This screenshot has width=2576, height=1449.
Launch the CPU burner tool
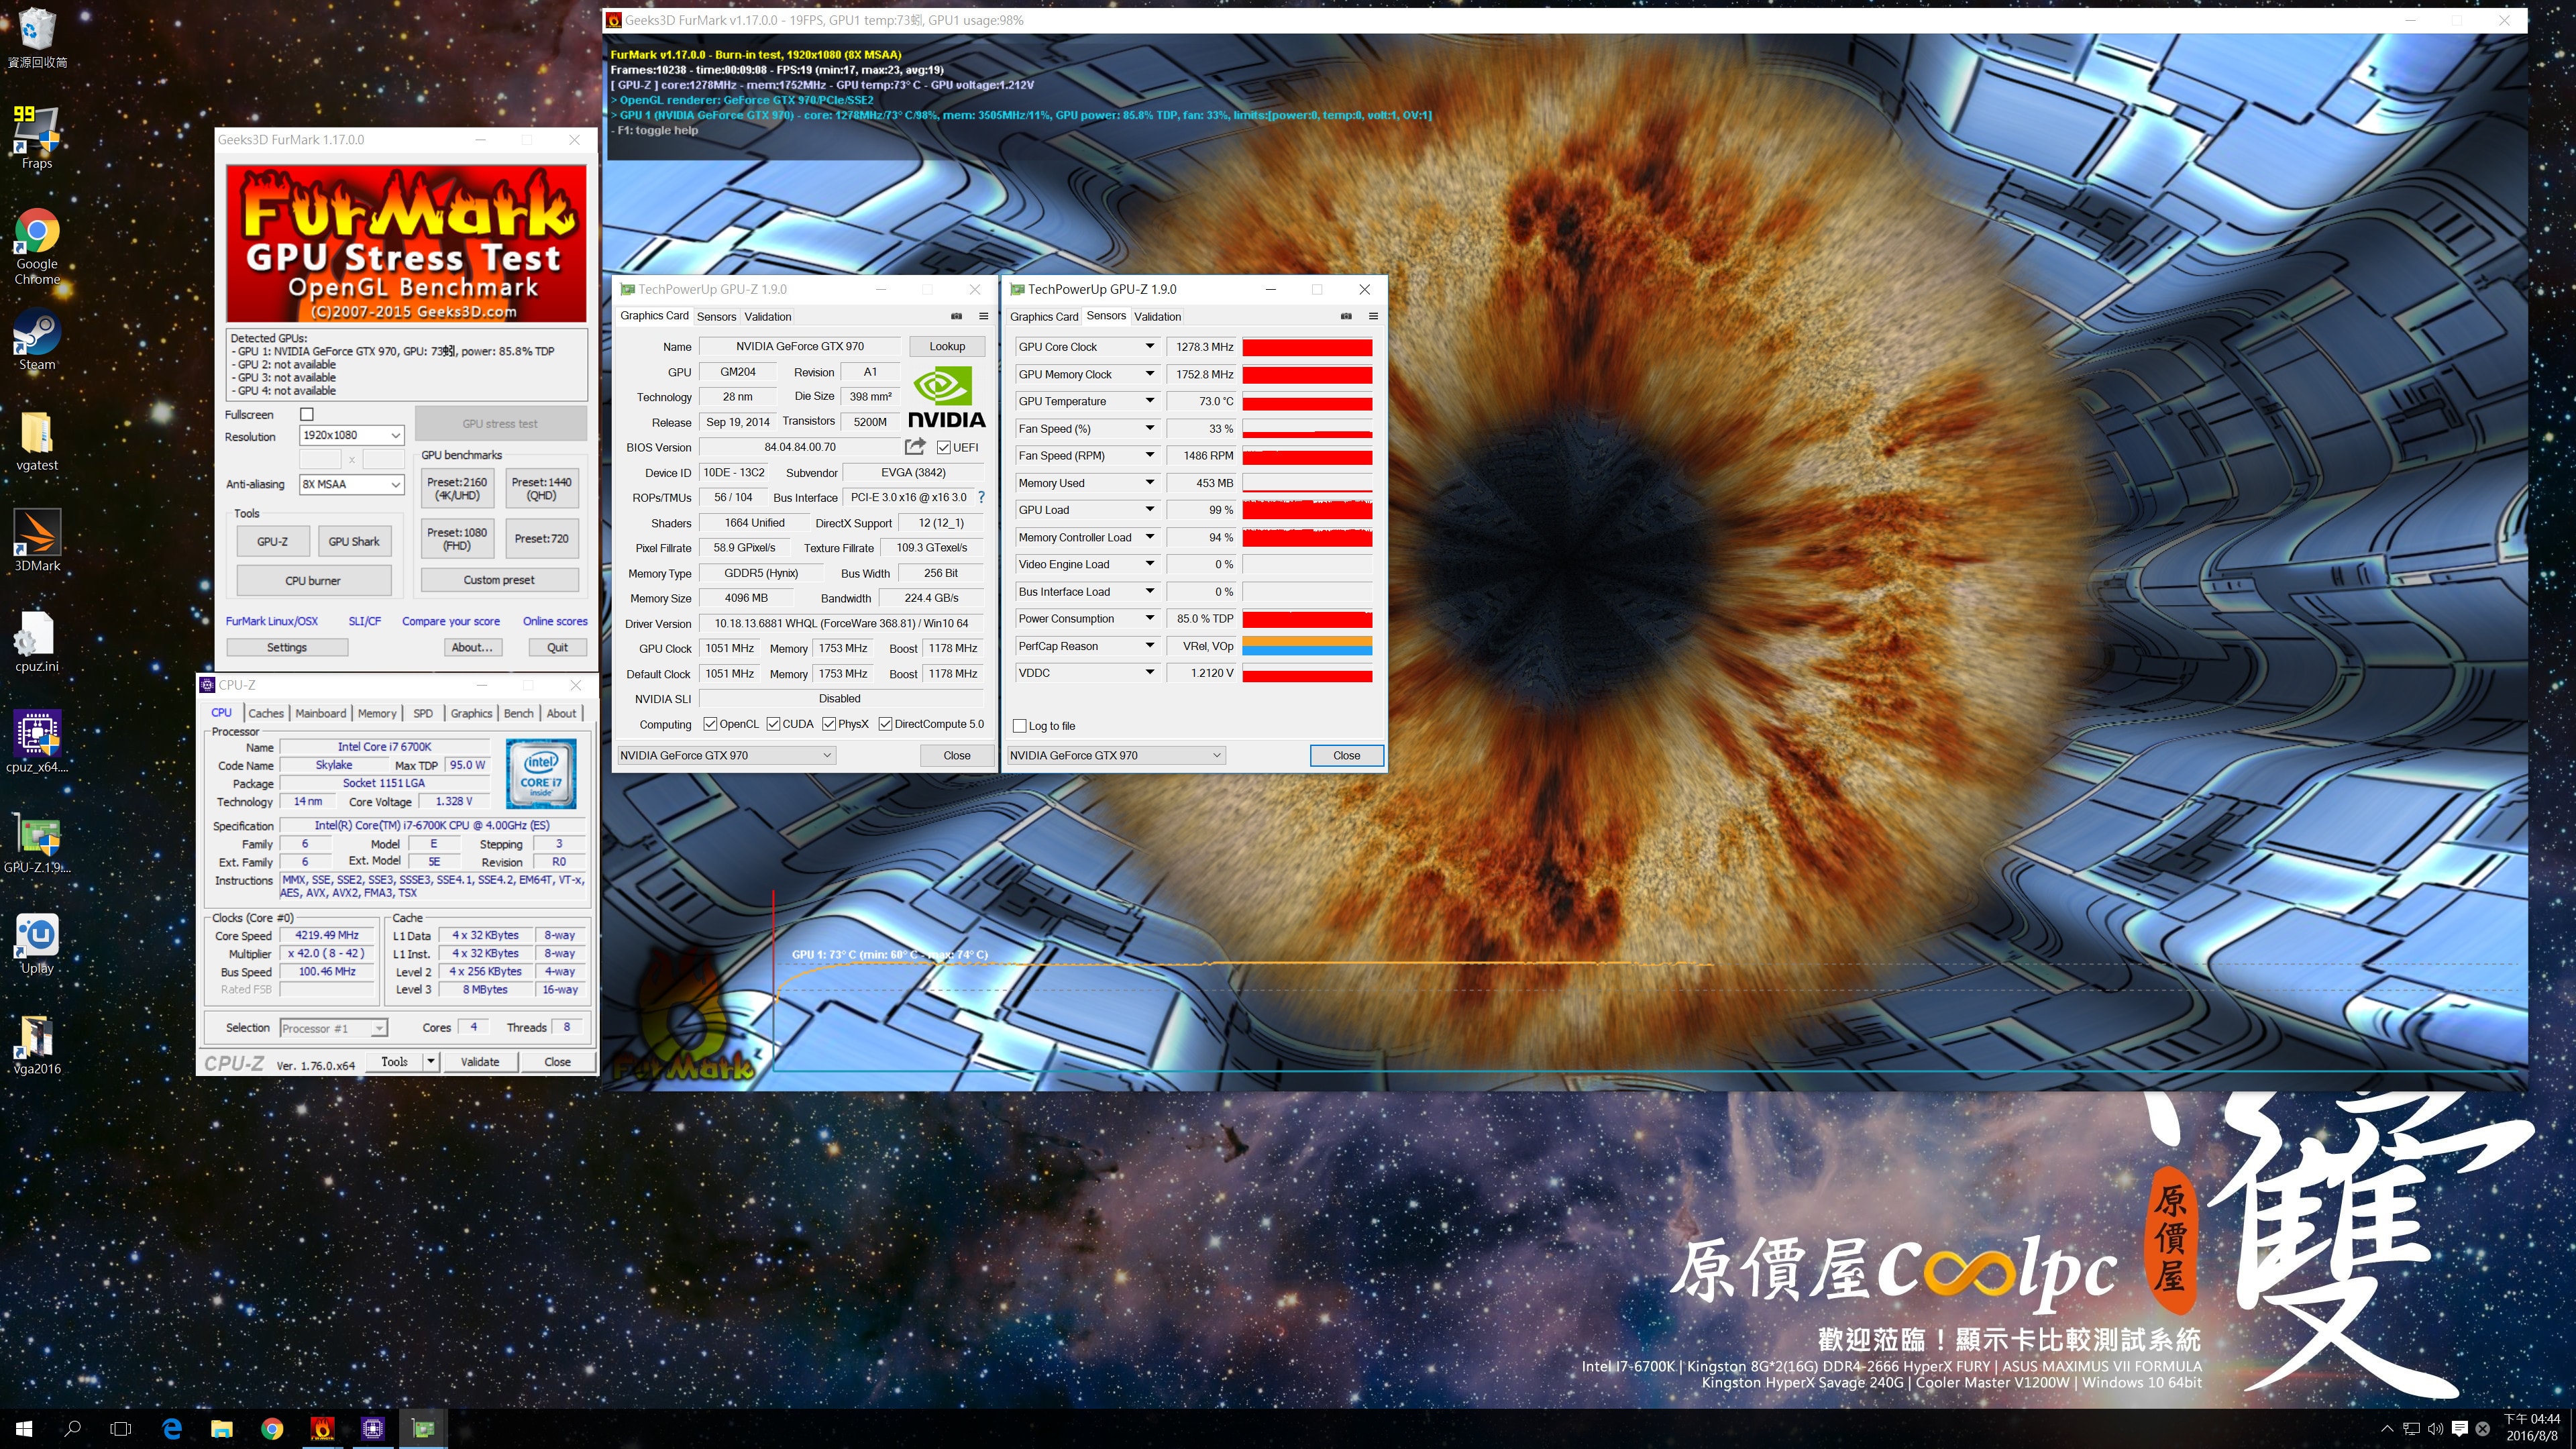tap(313, 580)
